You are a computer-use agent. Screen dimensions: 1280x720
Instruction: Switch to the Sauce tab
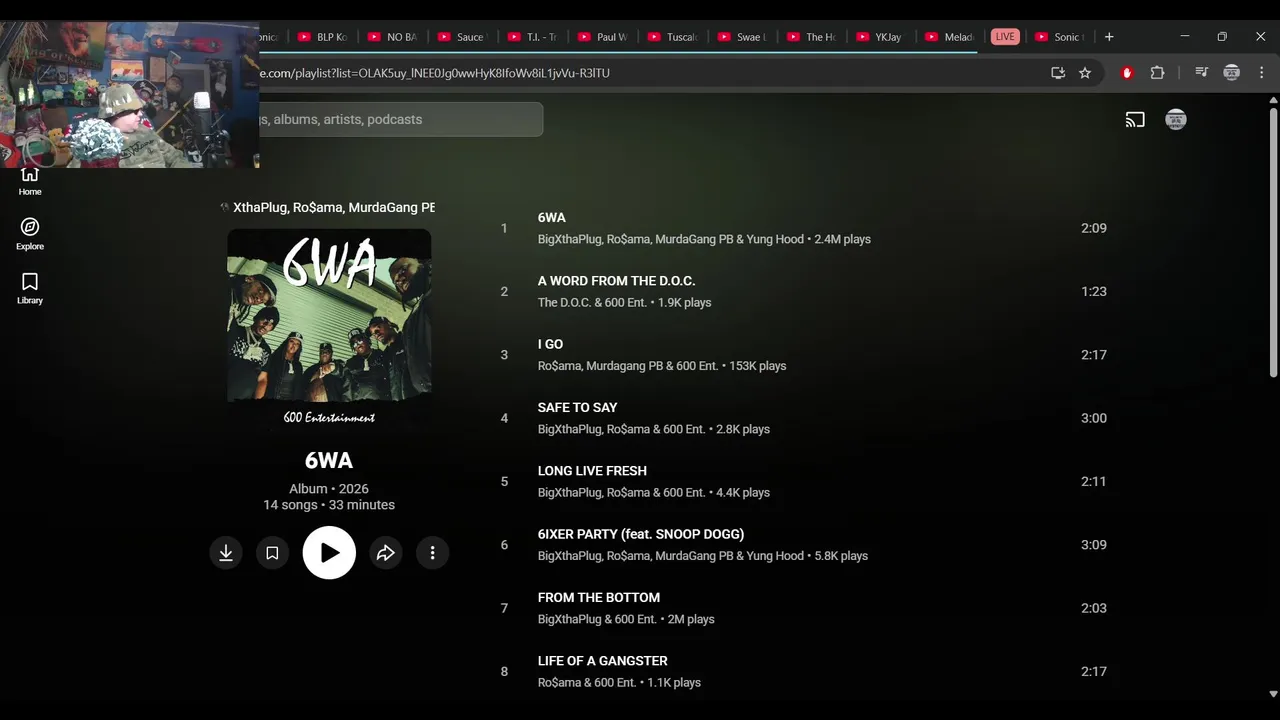(x=462, y=37)
